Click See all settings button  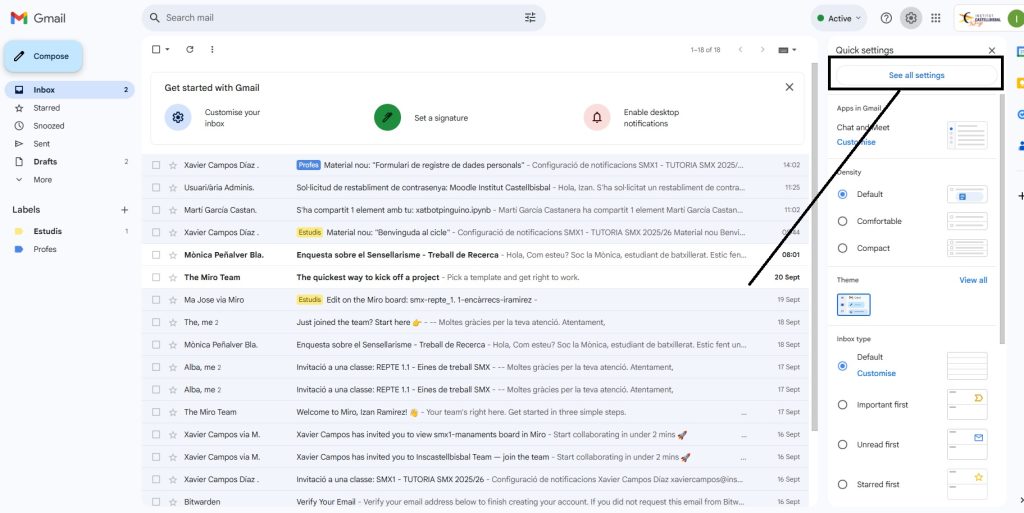click(x=916, y=76)
